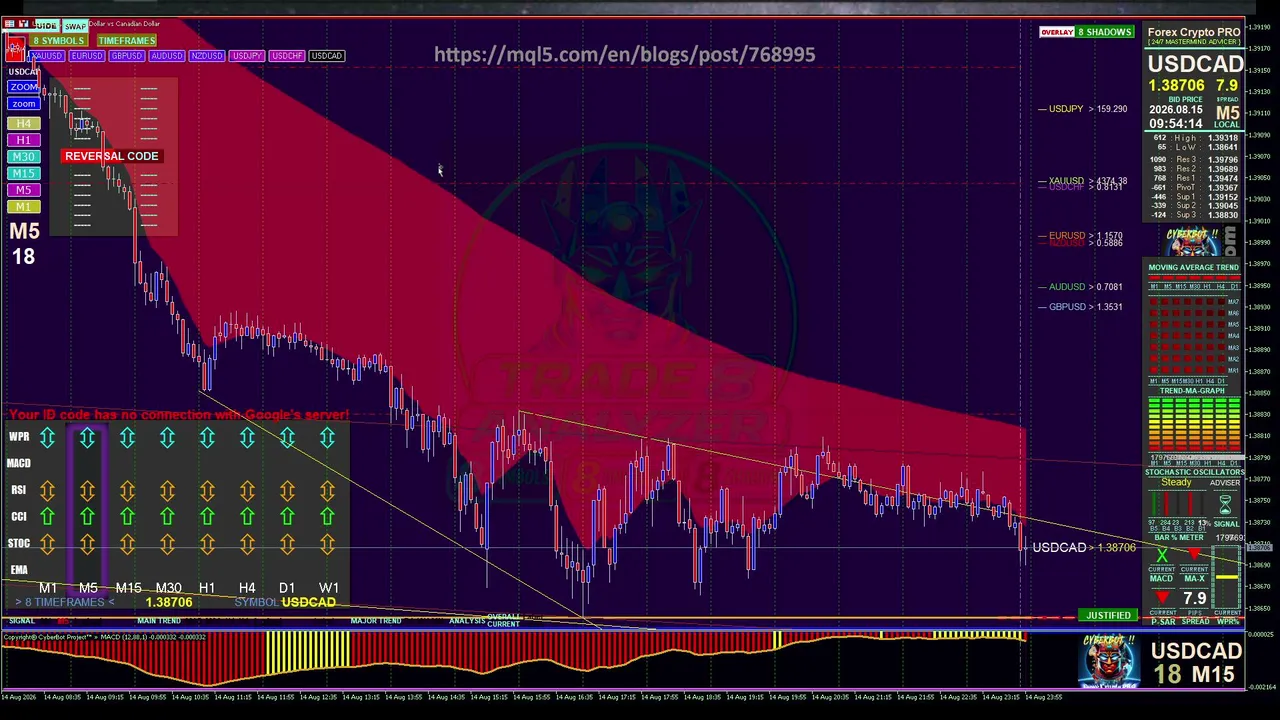
Task: Switch to H1 timeframe button
Action: click(23, 140)
